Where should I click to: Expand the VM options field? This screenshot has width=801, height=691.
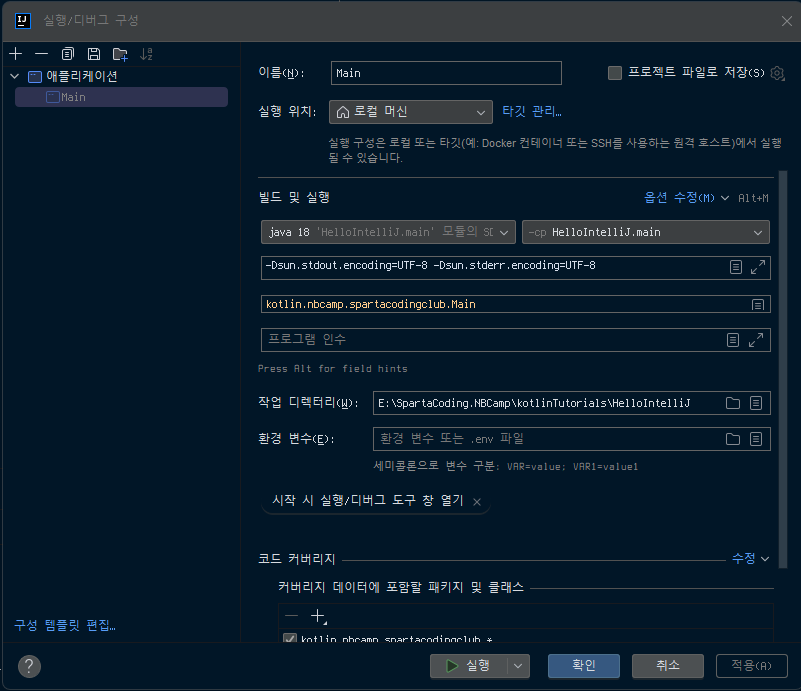pos(758,267)
